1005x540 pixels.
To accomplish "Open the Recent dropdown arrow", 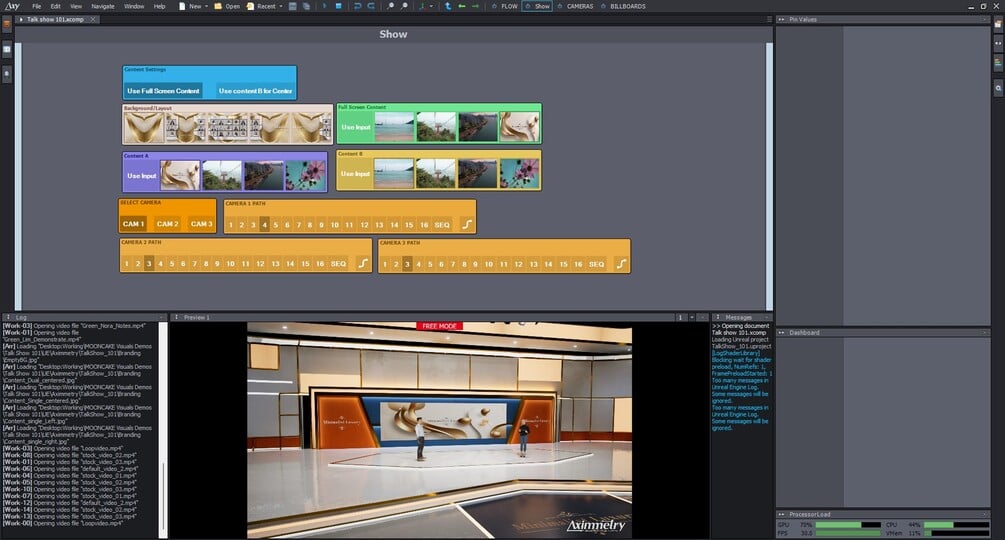I will coord(281,6).
